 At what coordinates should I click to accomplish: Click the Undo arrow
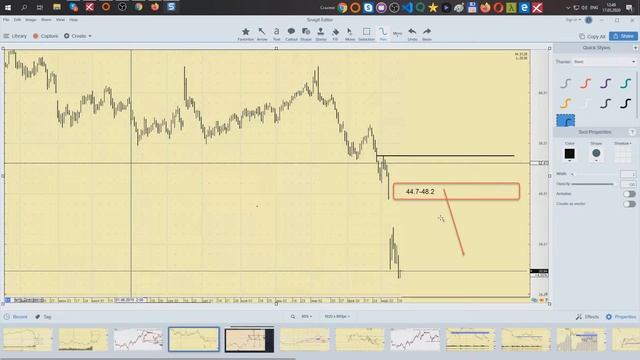click(412, 34)
